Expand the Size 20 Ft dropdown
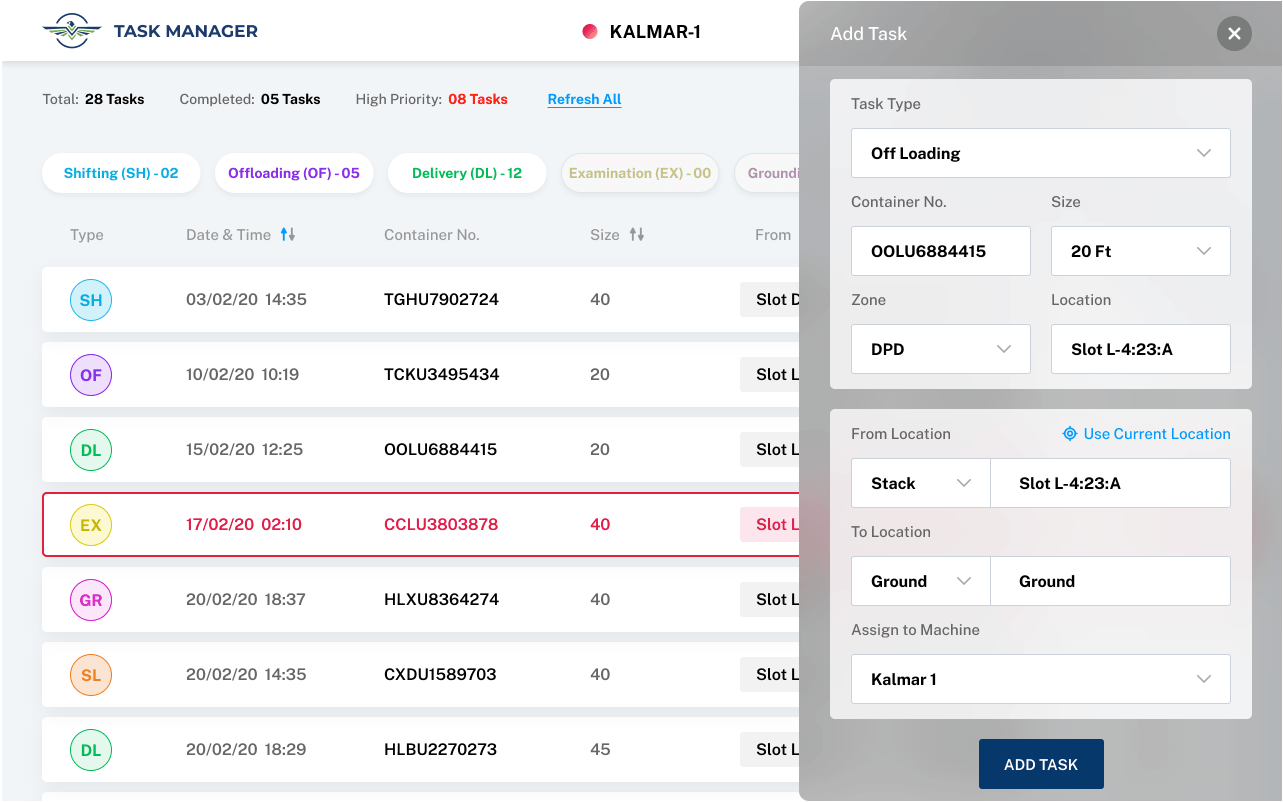The image size is (1283, 802). 1140,251
